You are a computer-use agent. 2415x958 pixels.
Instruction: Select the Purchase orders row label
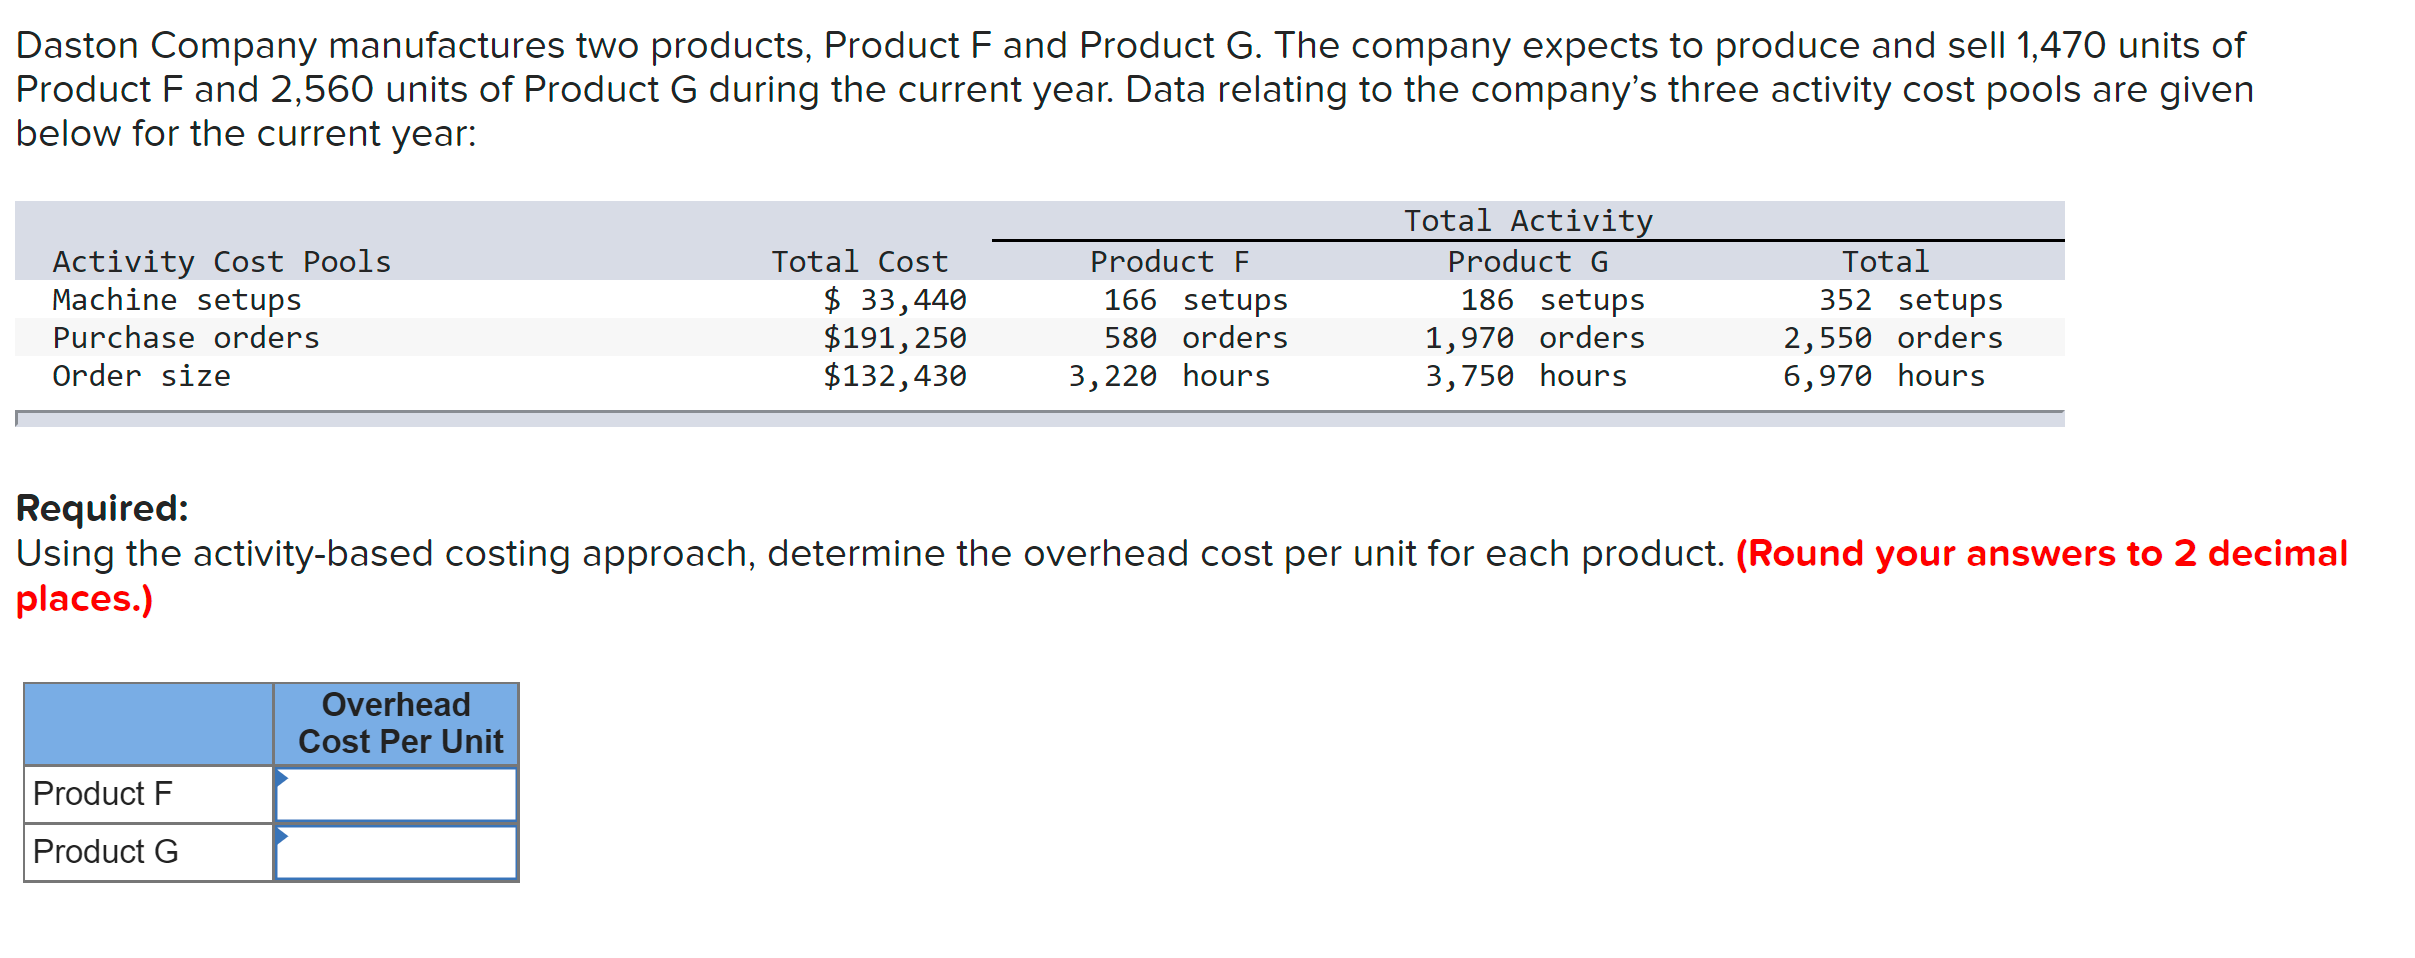point(186,338)
